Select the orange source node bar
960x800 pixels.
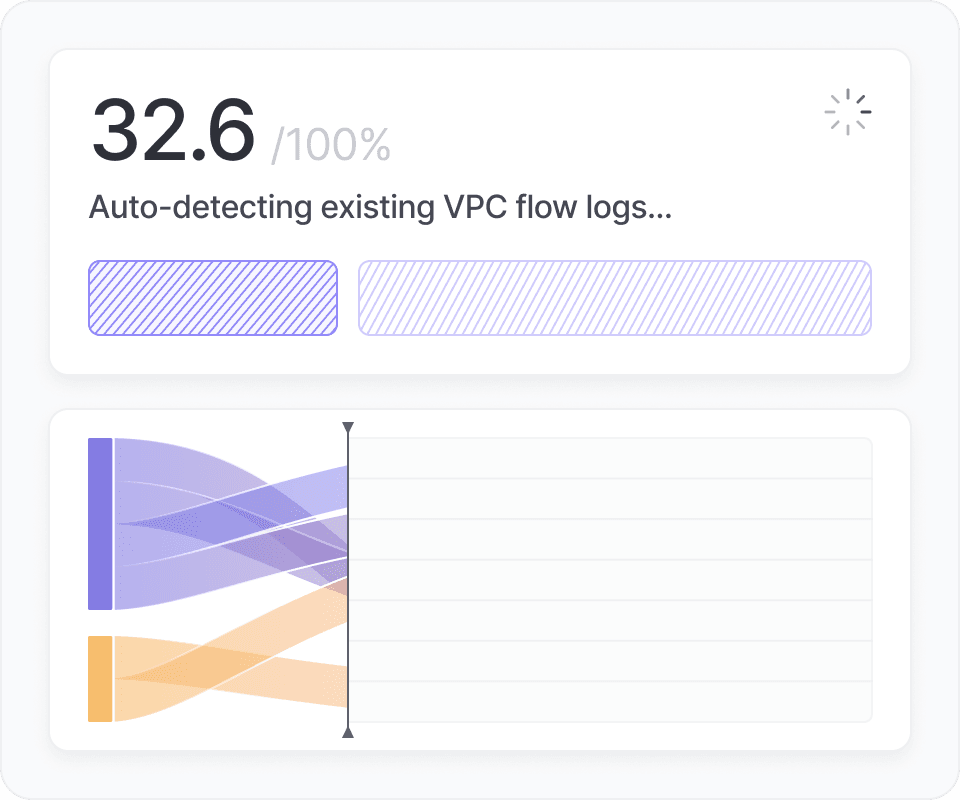(x=100, y=678)
